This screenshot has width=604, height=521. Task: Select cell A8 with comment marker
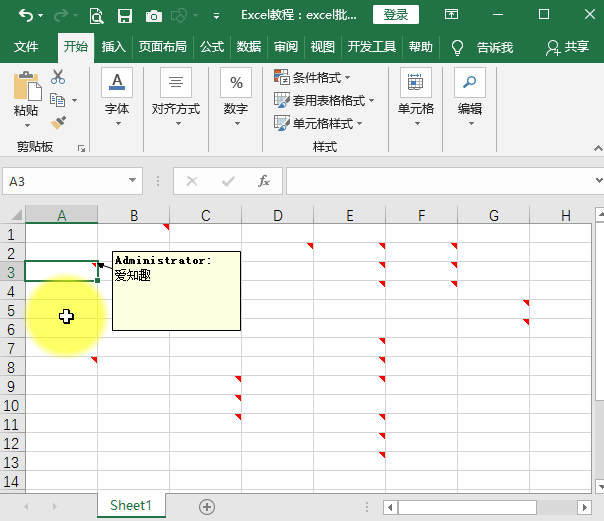[x=61, y=366]
